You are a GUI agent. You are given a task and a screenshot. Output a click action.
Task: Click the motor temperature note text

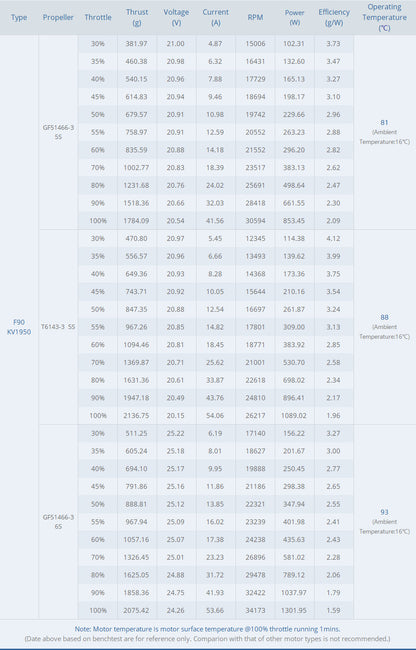click(x=208, y=629)
